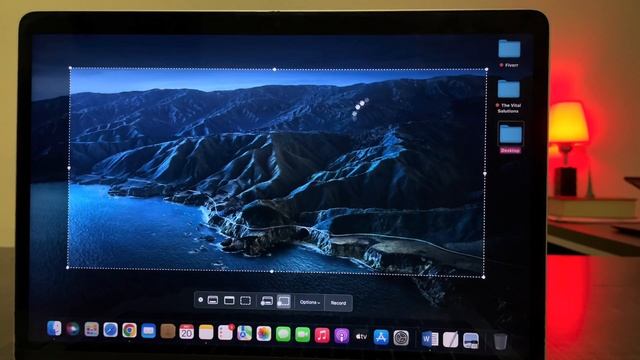The image size is (640, 360).
Task: Open the Options dropdown in screenshot toolbar
Action: 309,302
